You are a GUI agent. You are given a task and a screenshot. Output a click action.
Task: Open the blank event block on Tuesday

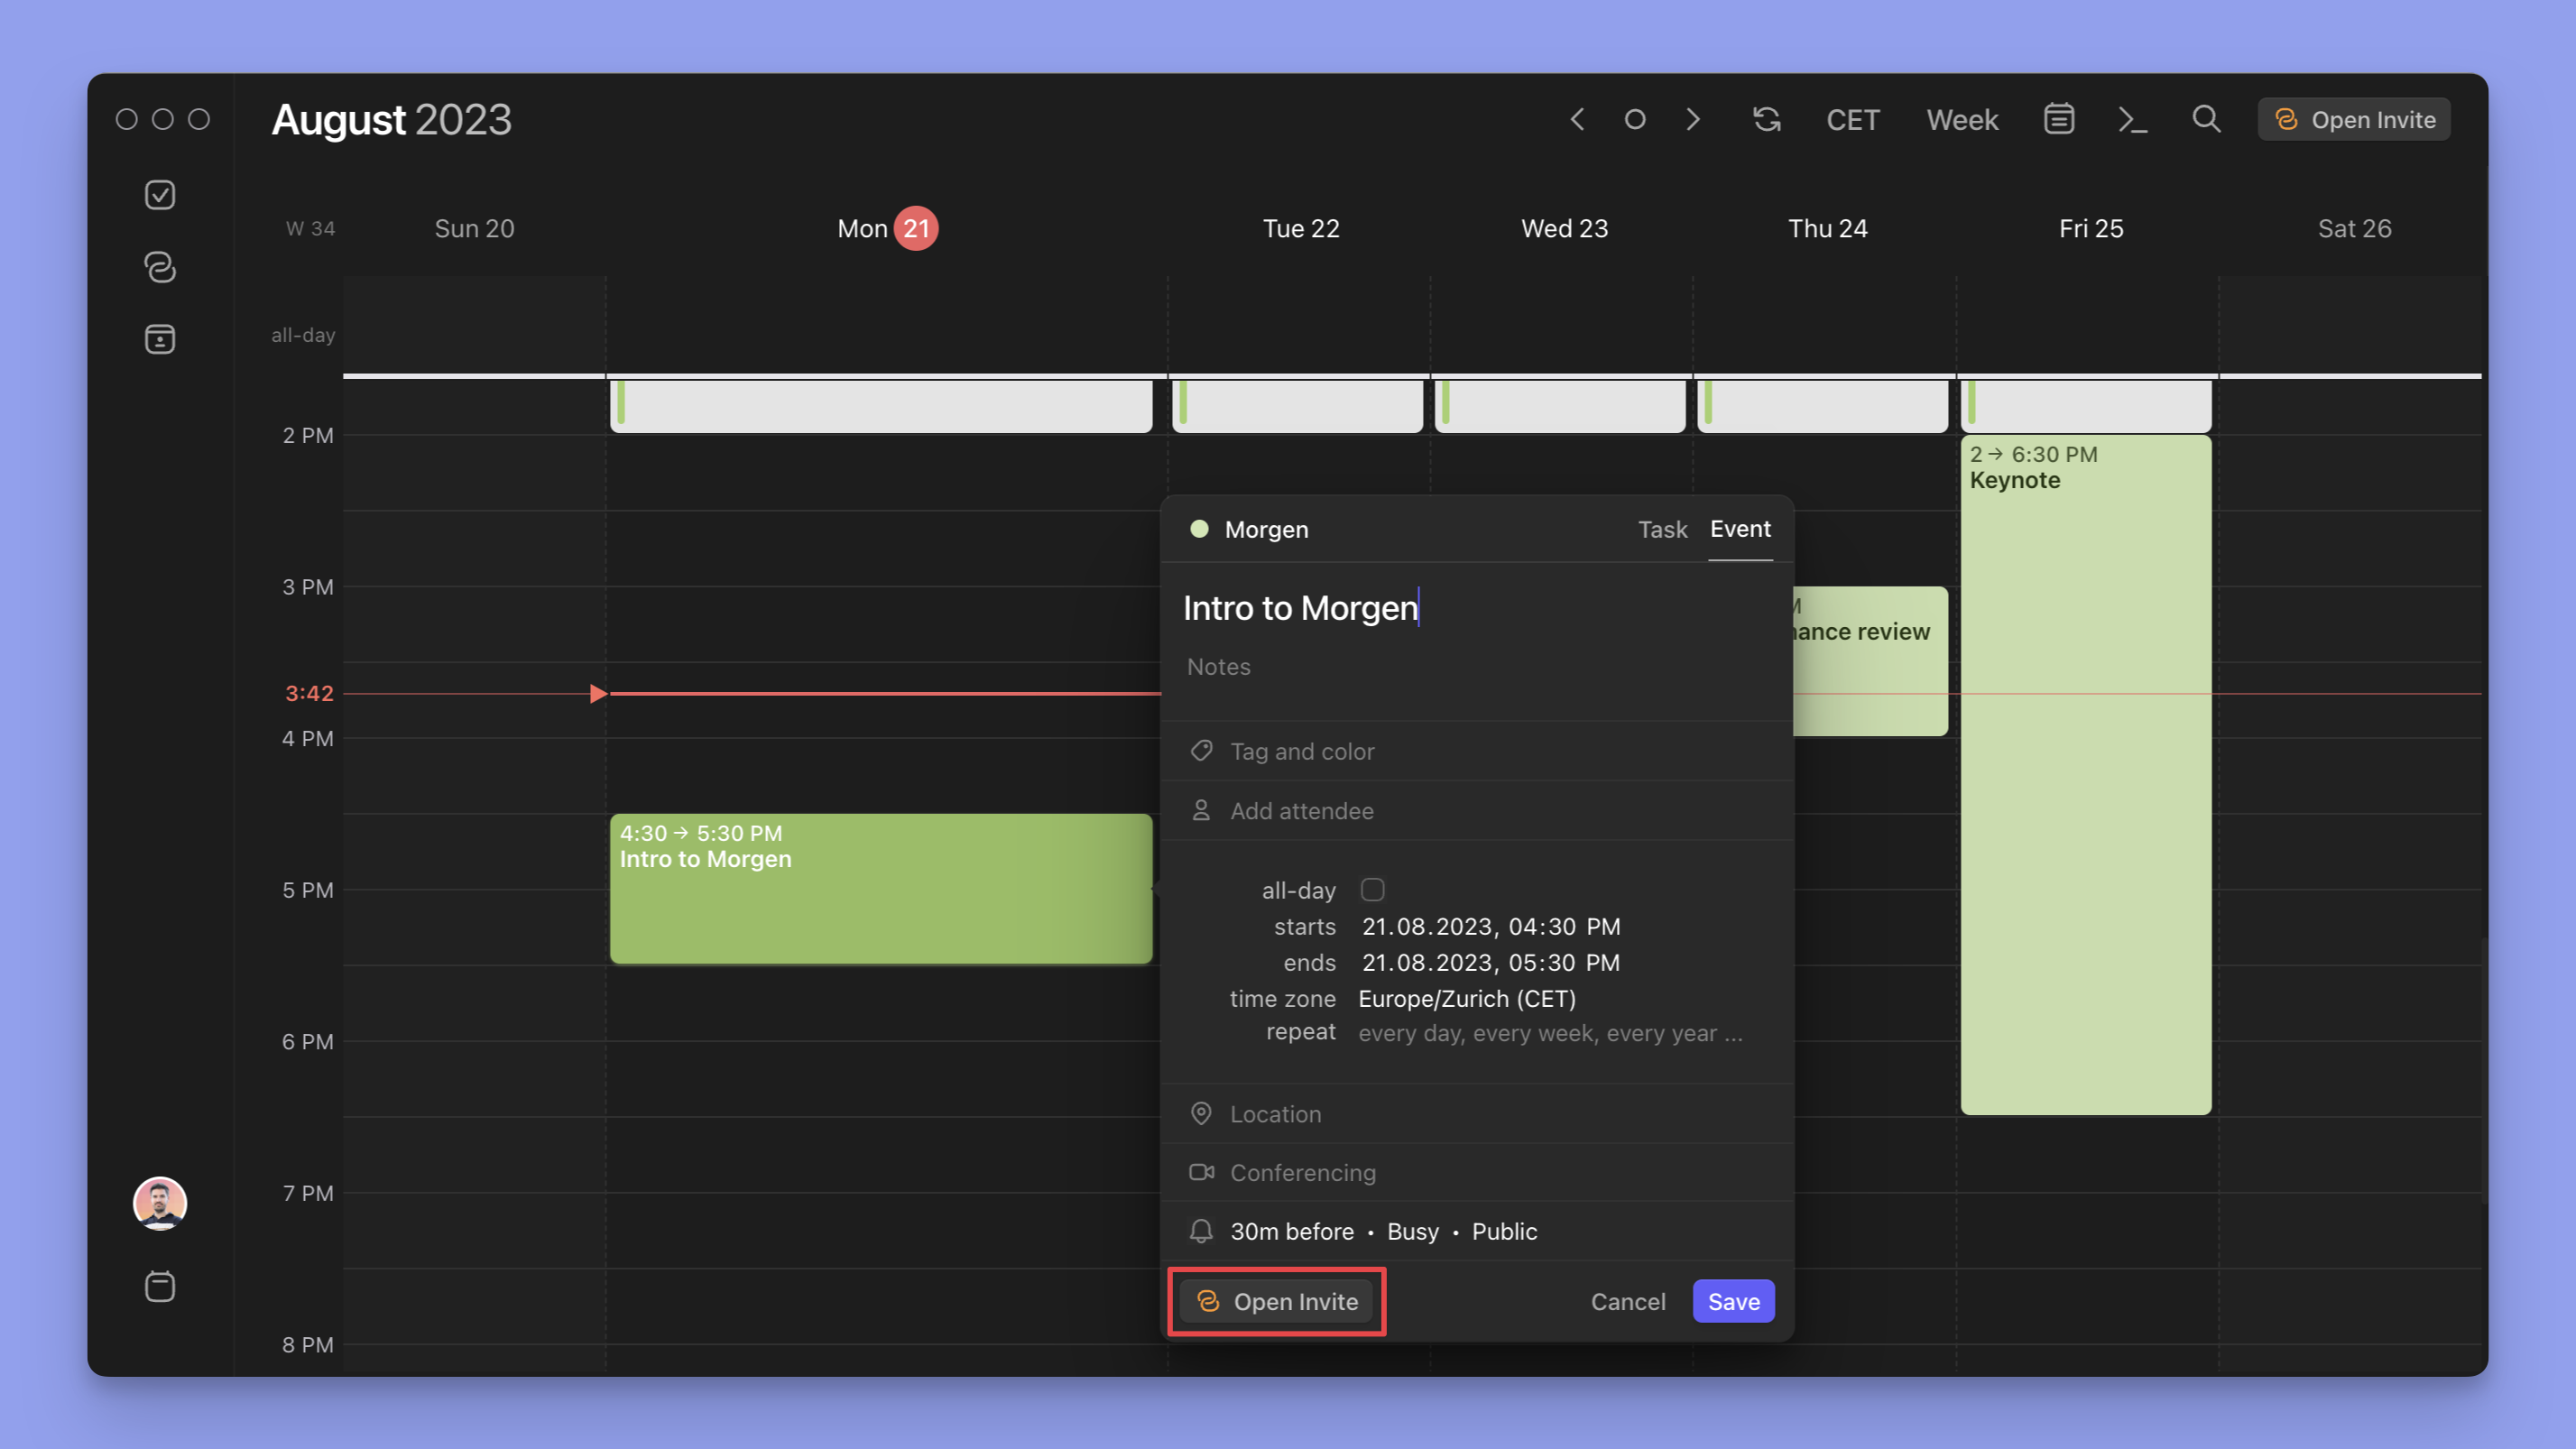click(x=1297, y=405)
